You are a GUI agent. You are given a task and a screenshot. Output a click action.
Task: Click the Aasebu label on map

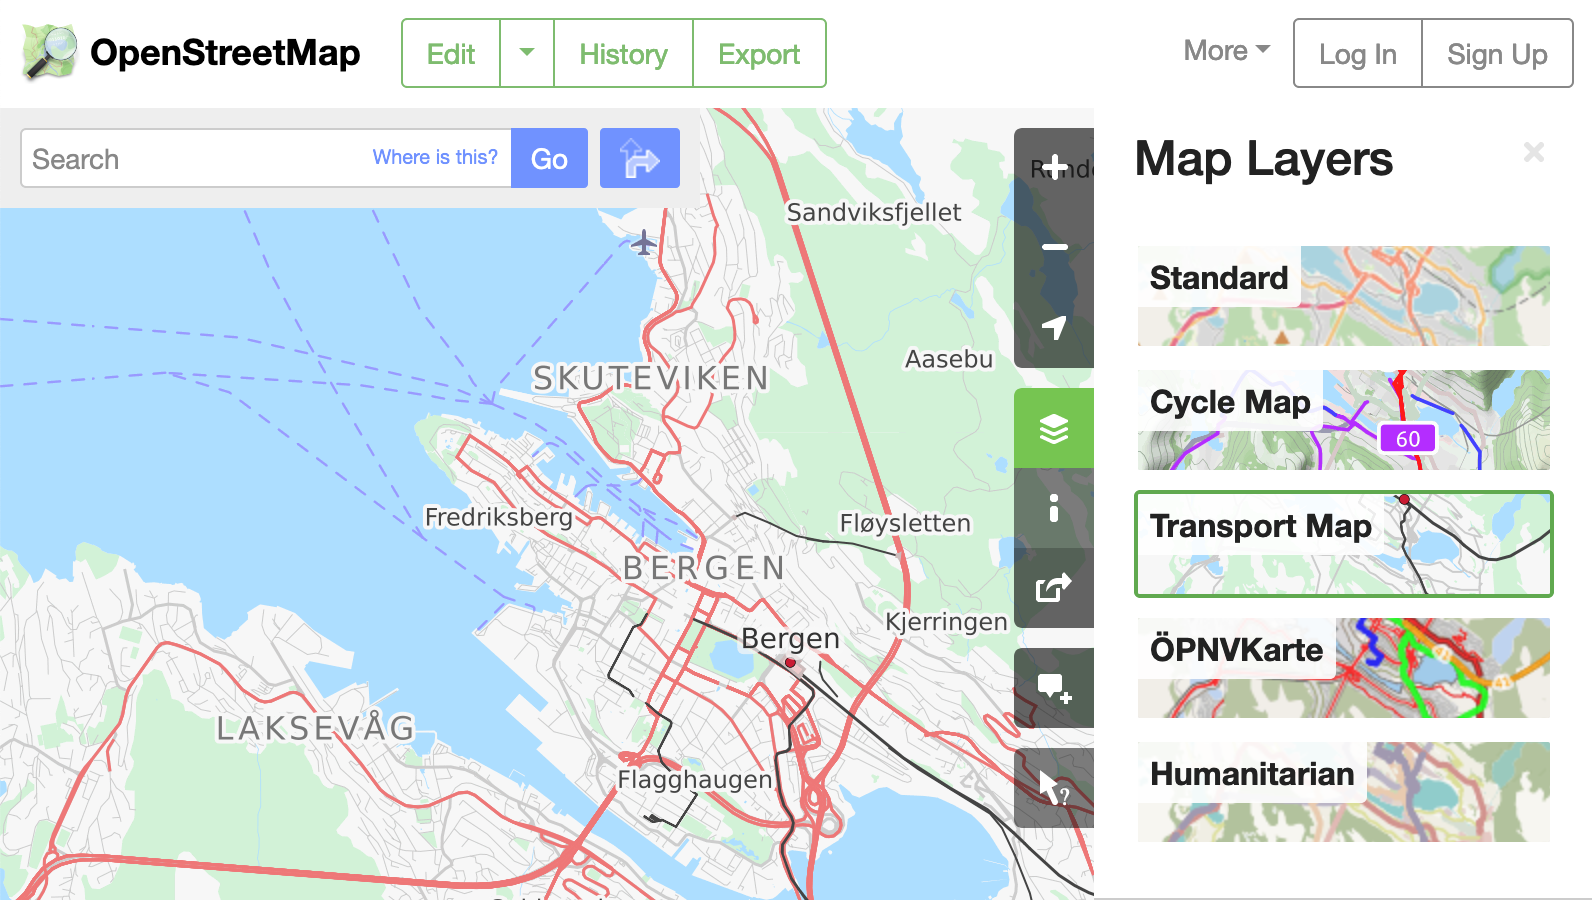pyautogui.click(x=949, y=359)
